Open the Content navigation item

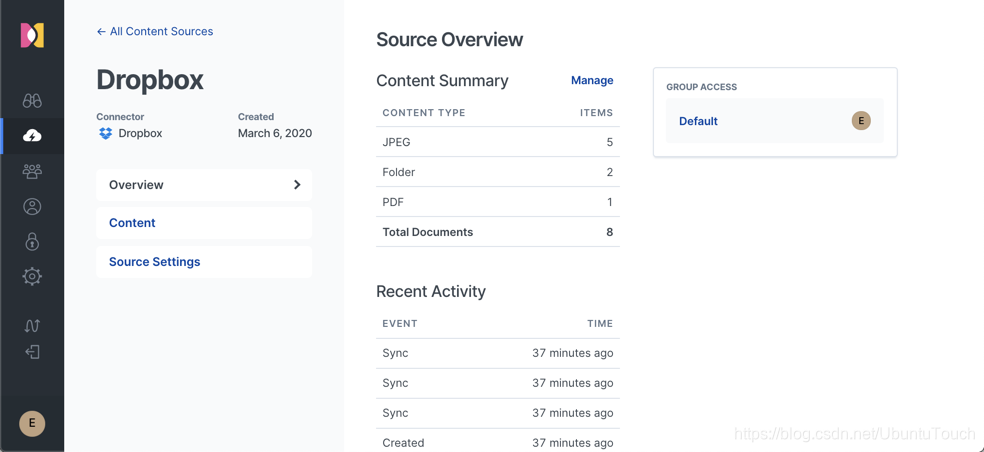pos(204,223)
